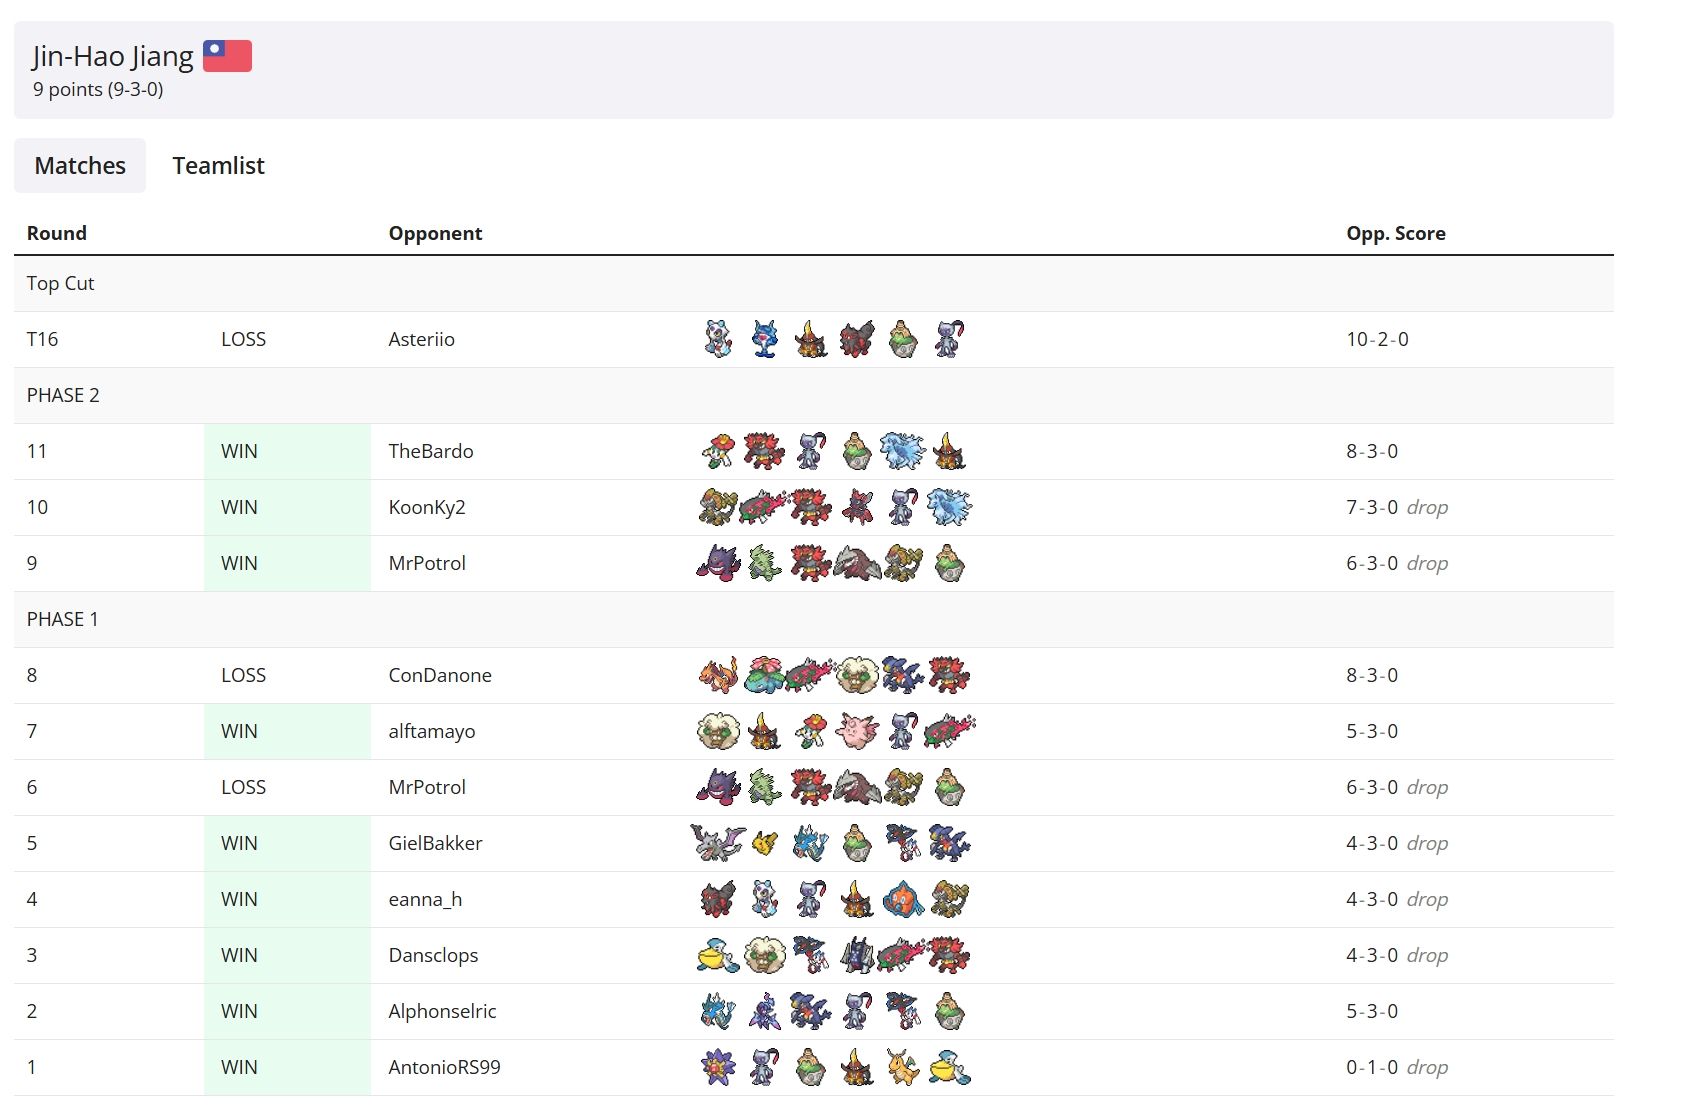Click Tyranitar in round 9 MrPotrol row
The width and height of the screenshot is (1698, 1108).
pyautogui.click(x=764, y=563)
